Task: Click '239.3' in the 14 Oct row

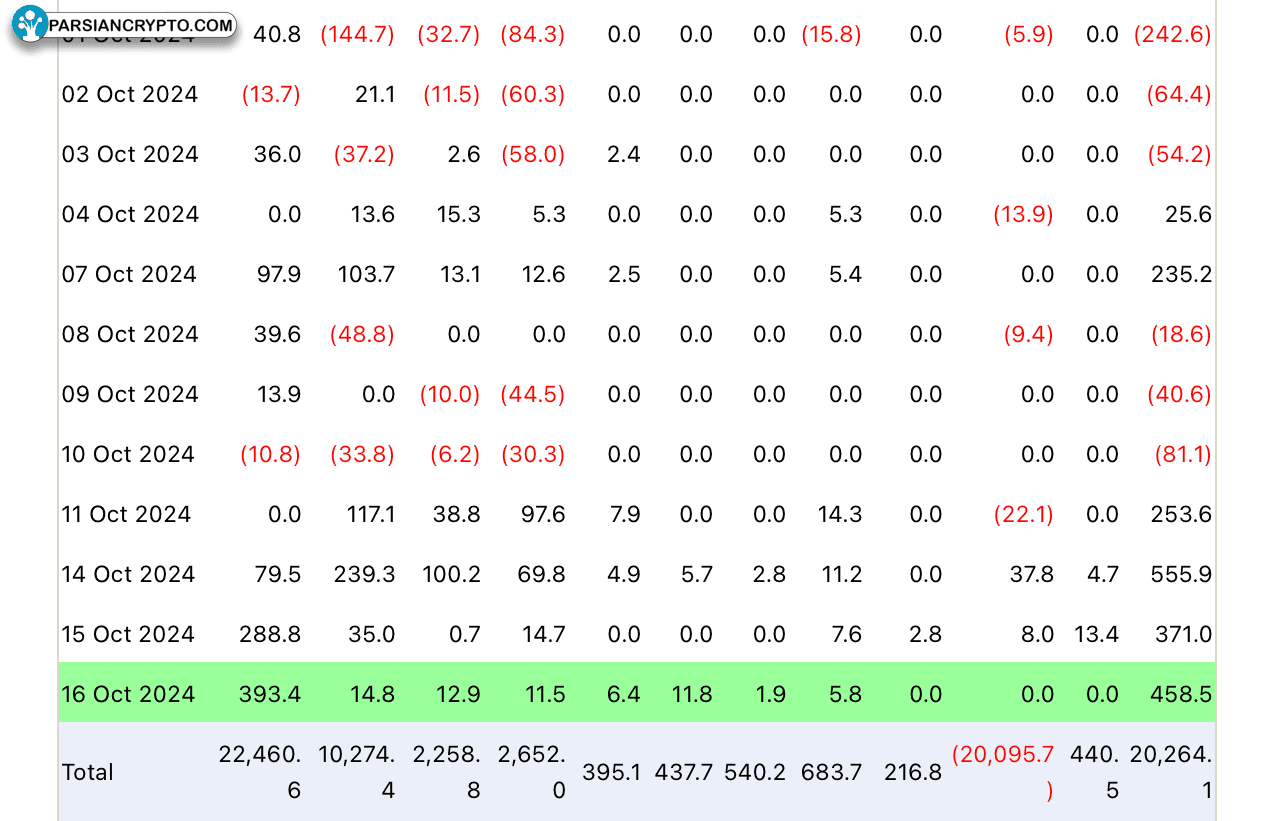Action: (x=364, y=574)
